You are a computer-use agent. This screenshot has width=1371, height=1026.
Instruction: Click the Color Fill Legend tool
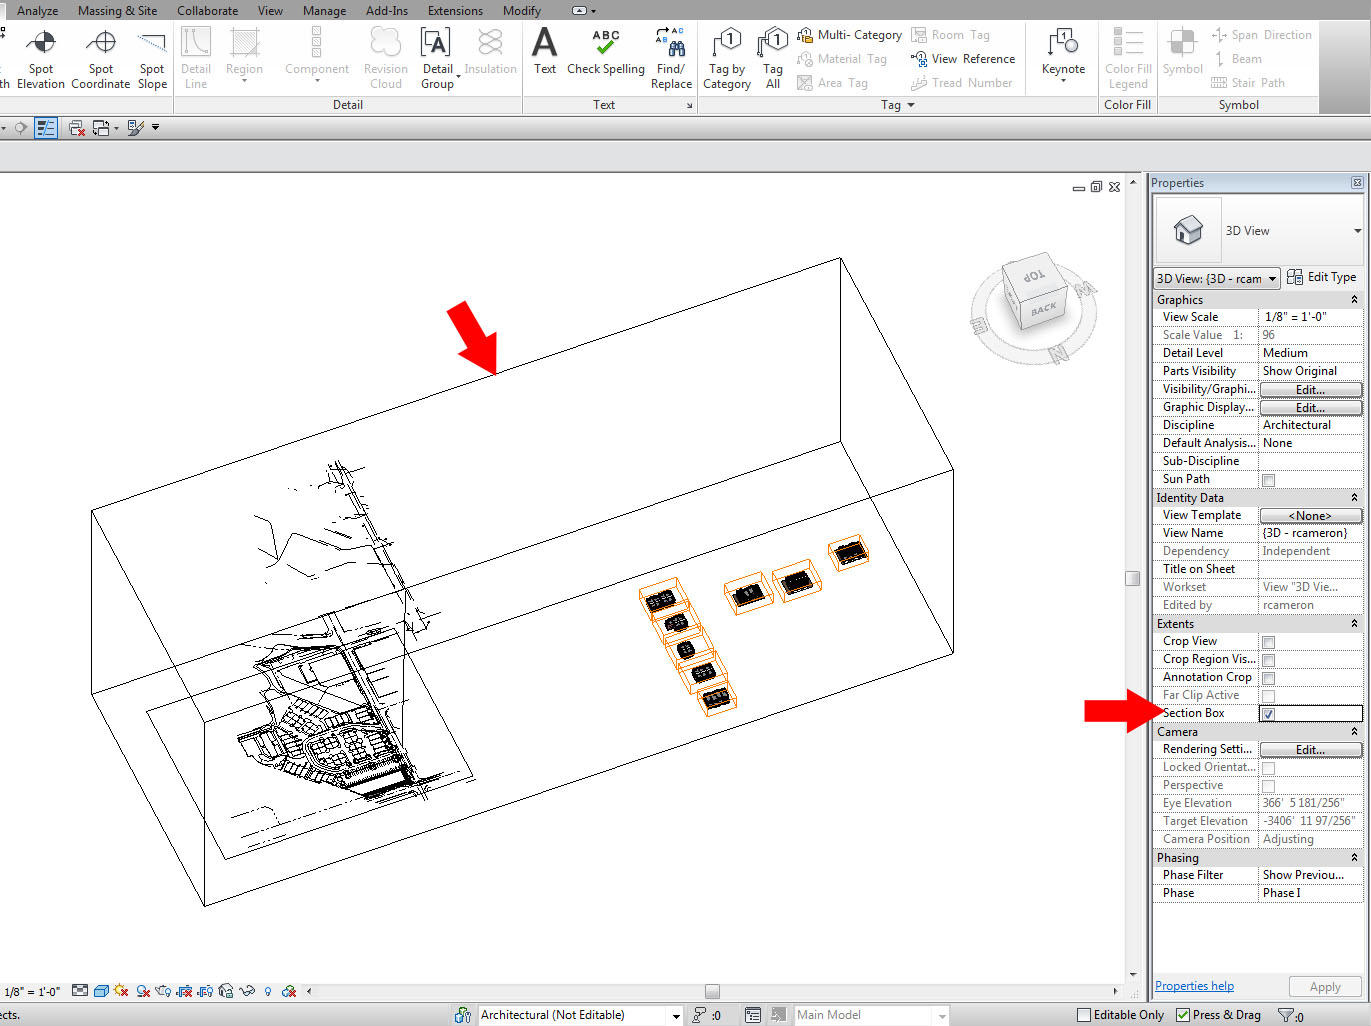(1128, 59)
